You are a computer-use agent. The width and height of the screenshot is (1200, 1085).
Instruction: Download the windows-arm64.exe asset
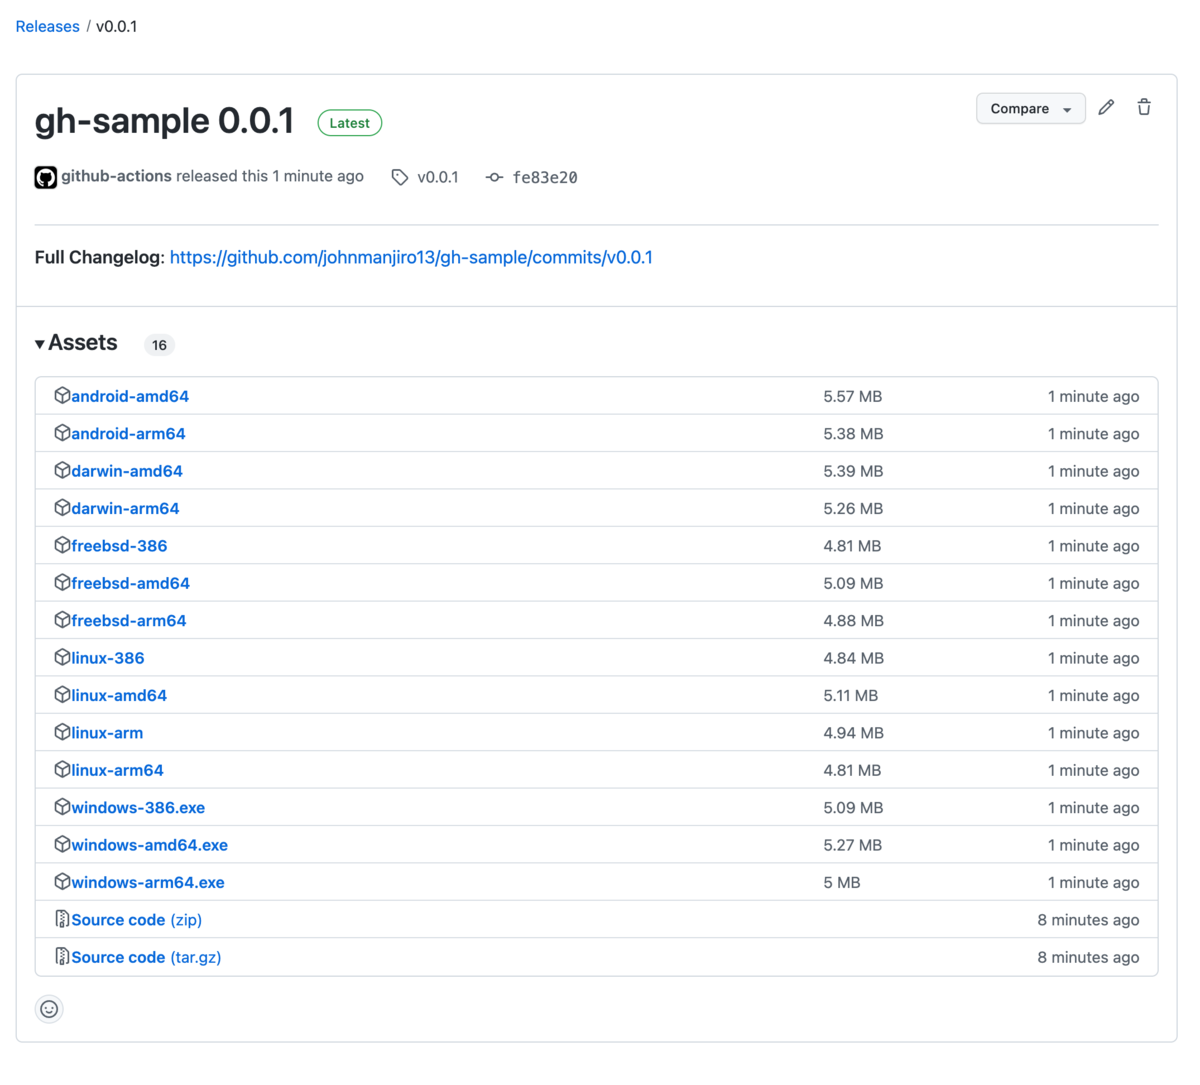pyautogui.click(x=148, y=882)
